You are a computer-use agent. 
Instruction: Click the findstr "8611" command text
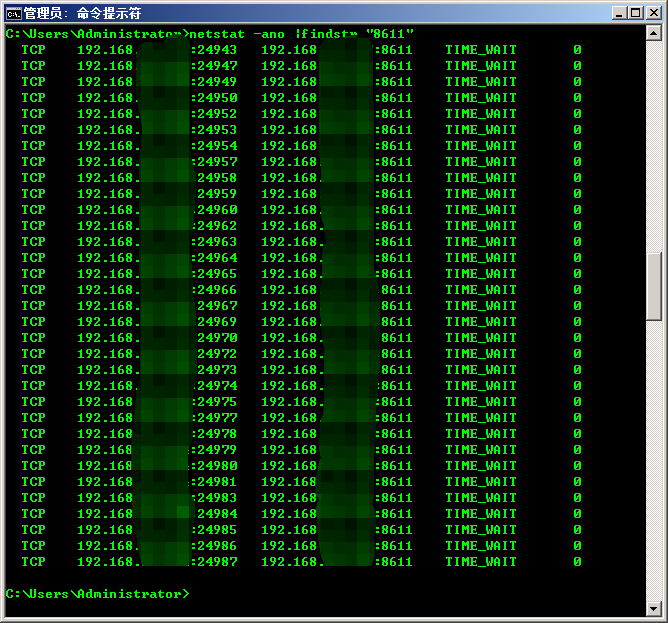(357, 34)
